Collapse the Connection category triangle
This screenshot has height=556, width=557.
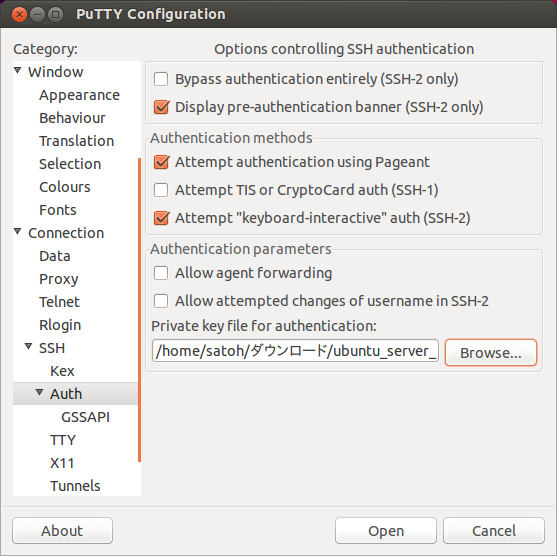(18, 232)
